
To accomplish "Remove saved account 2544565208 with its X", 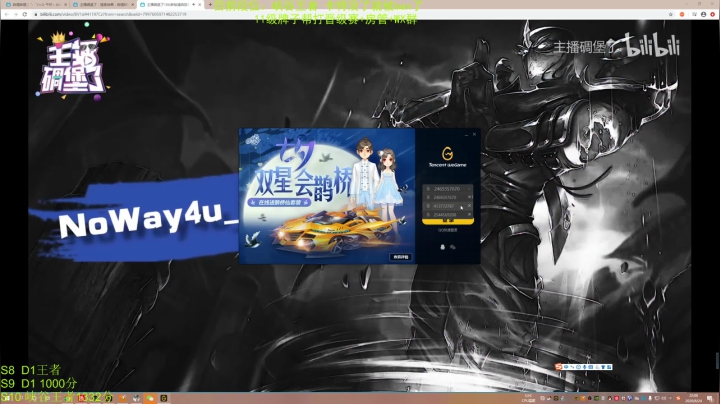I will (469, 214).
